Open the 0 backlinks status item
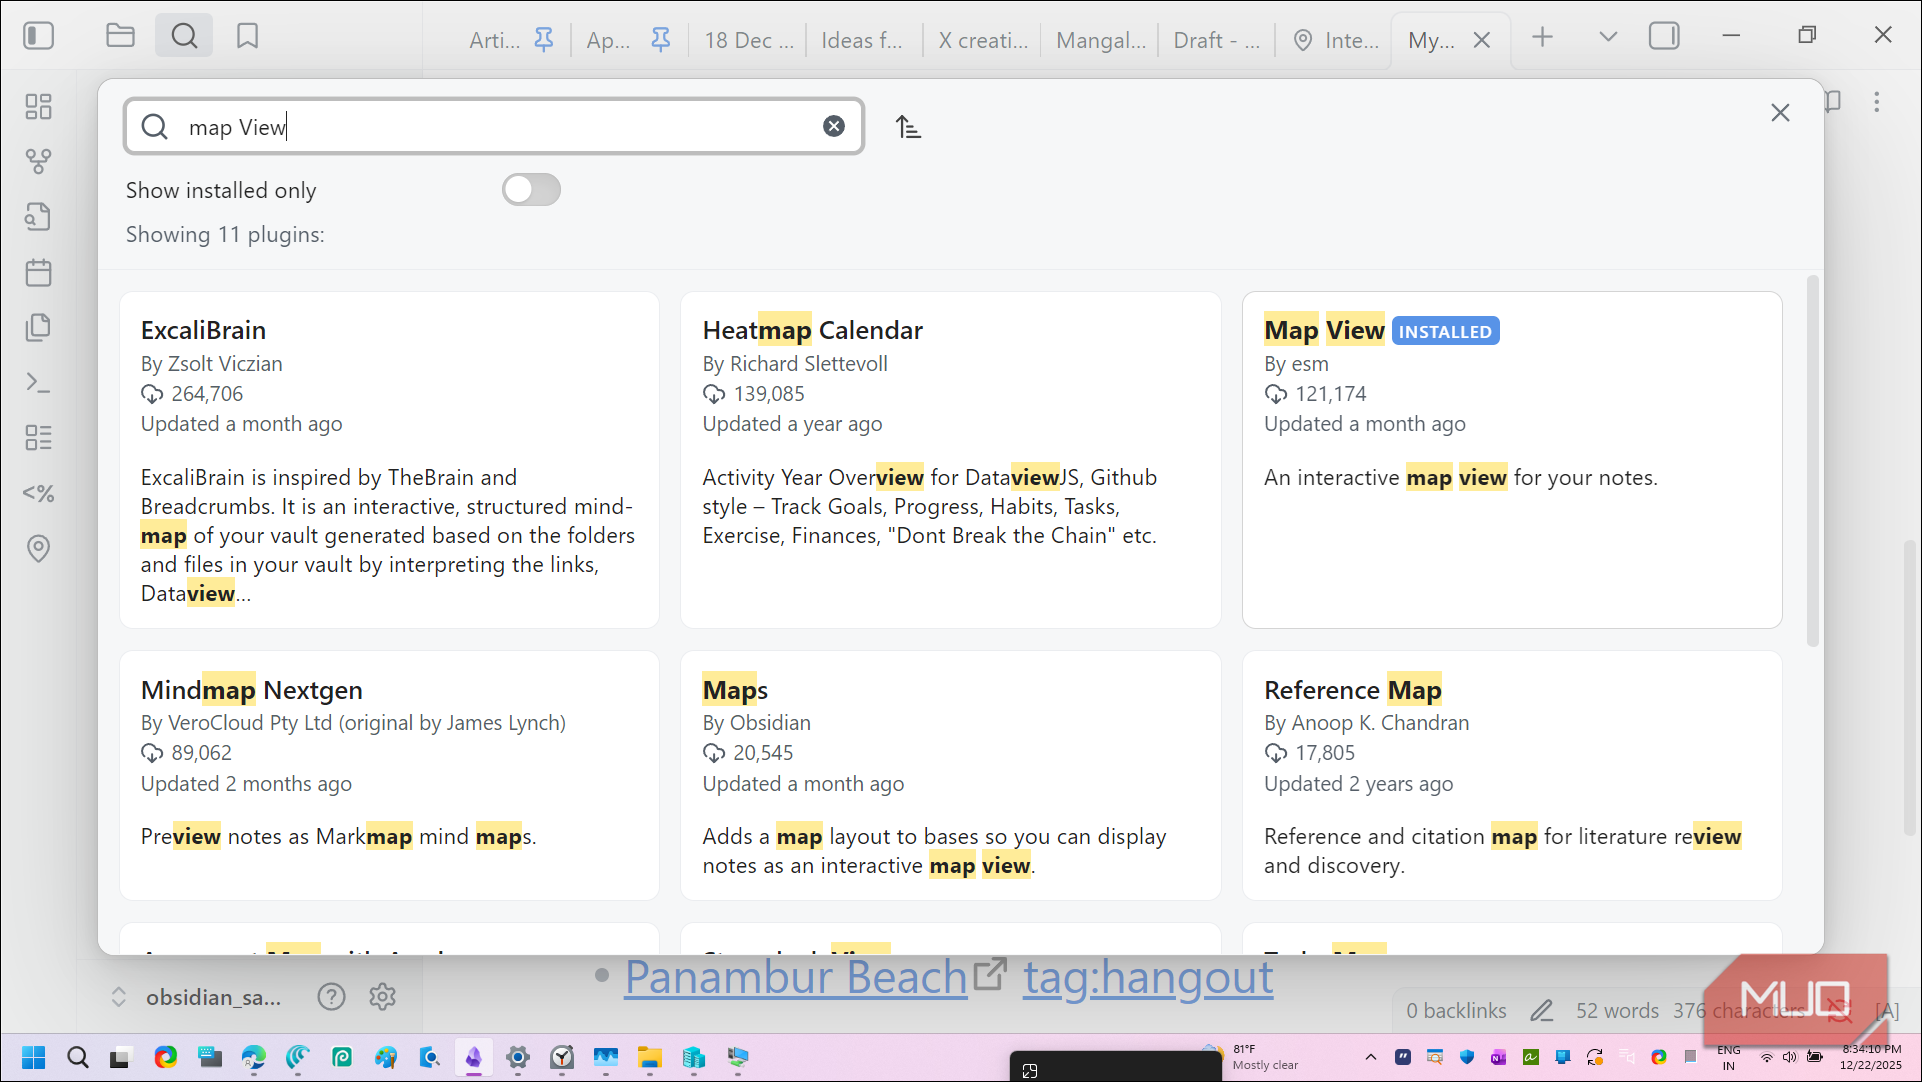 coord(1456,1011)
